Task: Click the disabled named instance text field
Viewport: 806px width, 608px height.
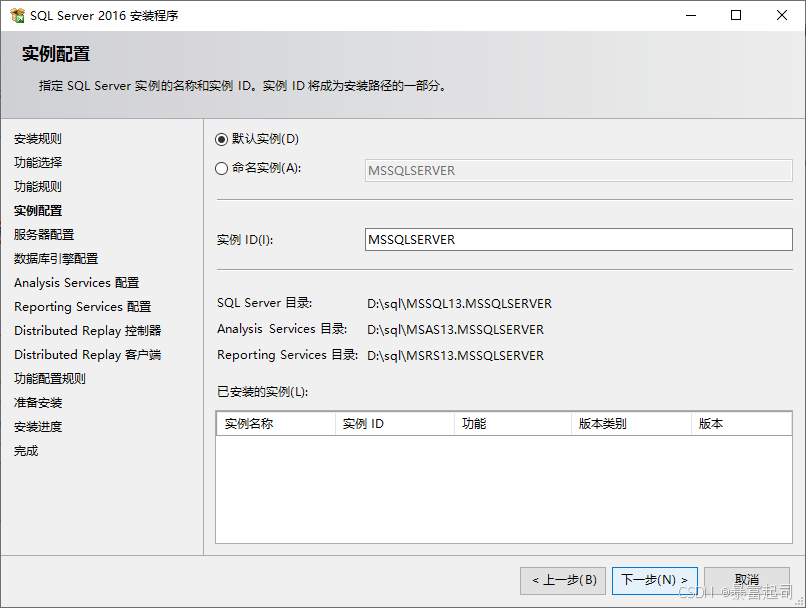Action: coord(579,171)
